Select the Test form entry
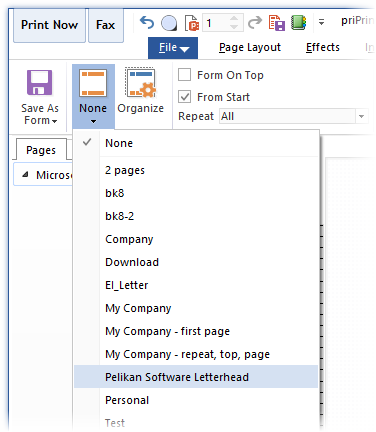The height and width of the screenshot is (432, 376). click(196, 423)
